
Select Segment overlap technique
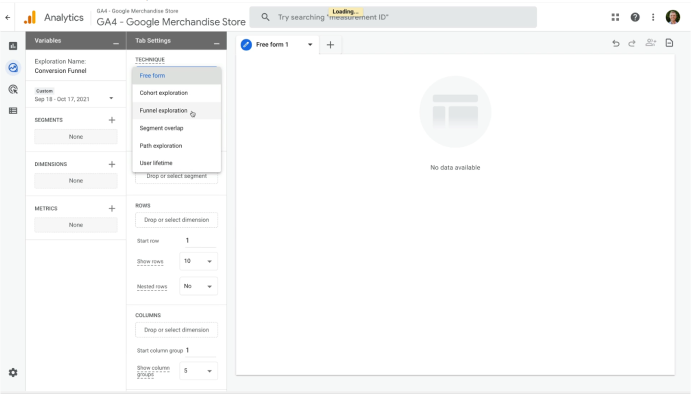click(176, 128)
